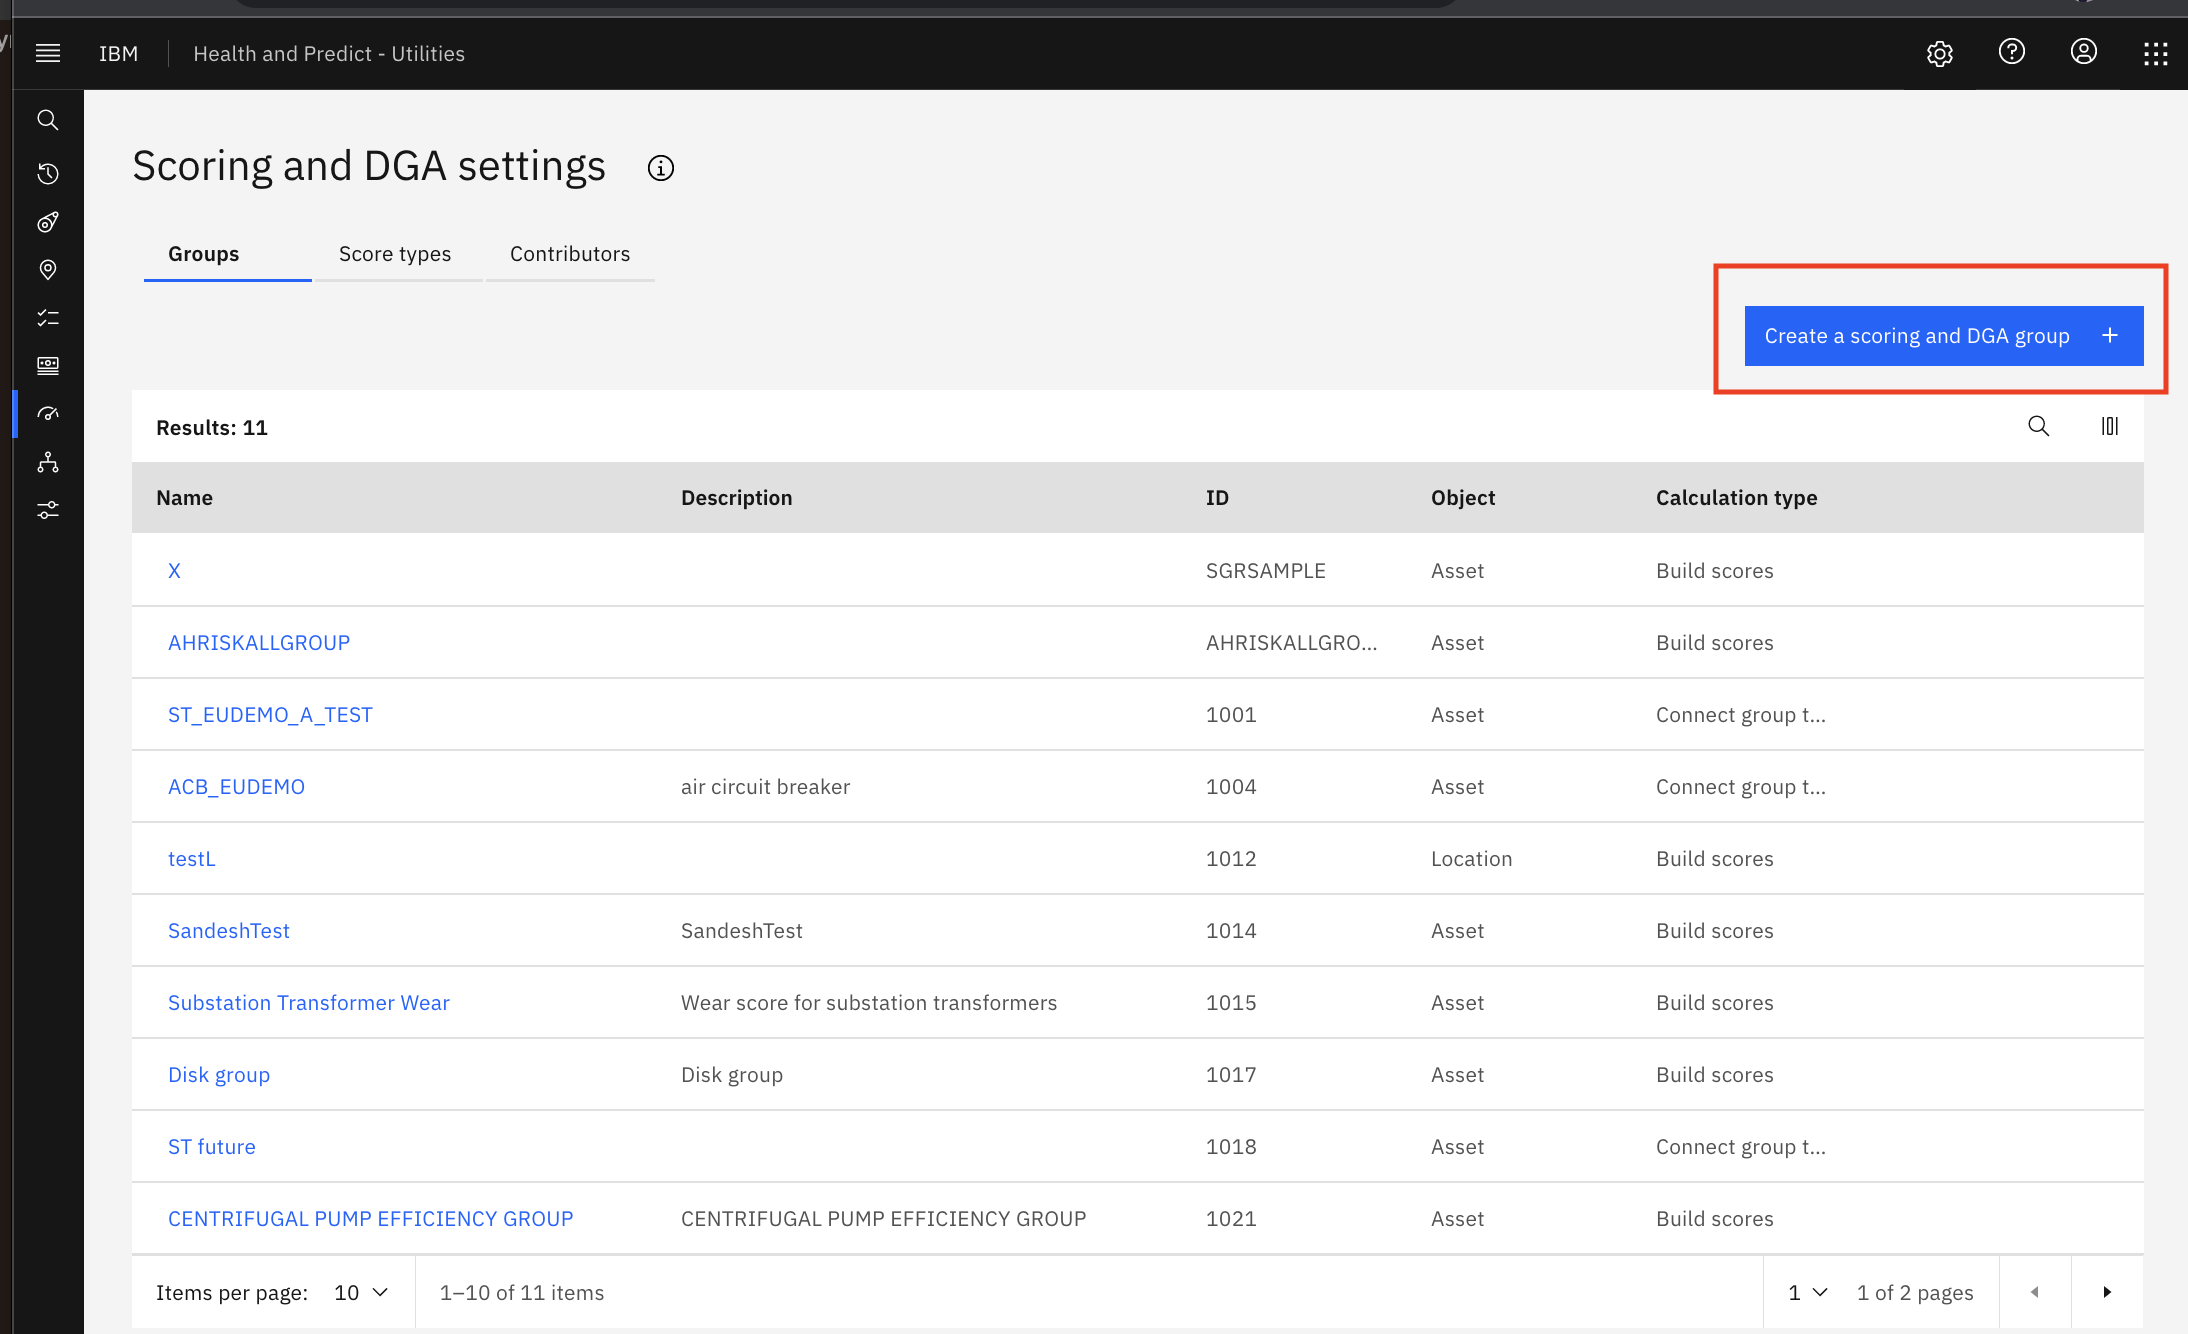The image size is (2188, 1334).
Task: Click Create a scoring and DGA group
Action: [1944, 336]
